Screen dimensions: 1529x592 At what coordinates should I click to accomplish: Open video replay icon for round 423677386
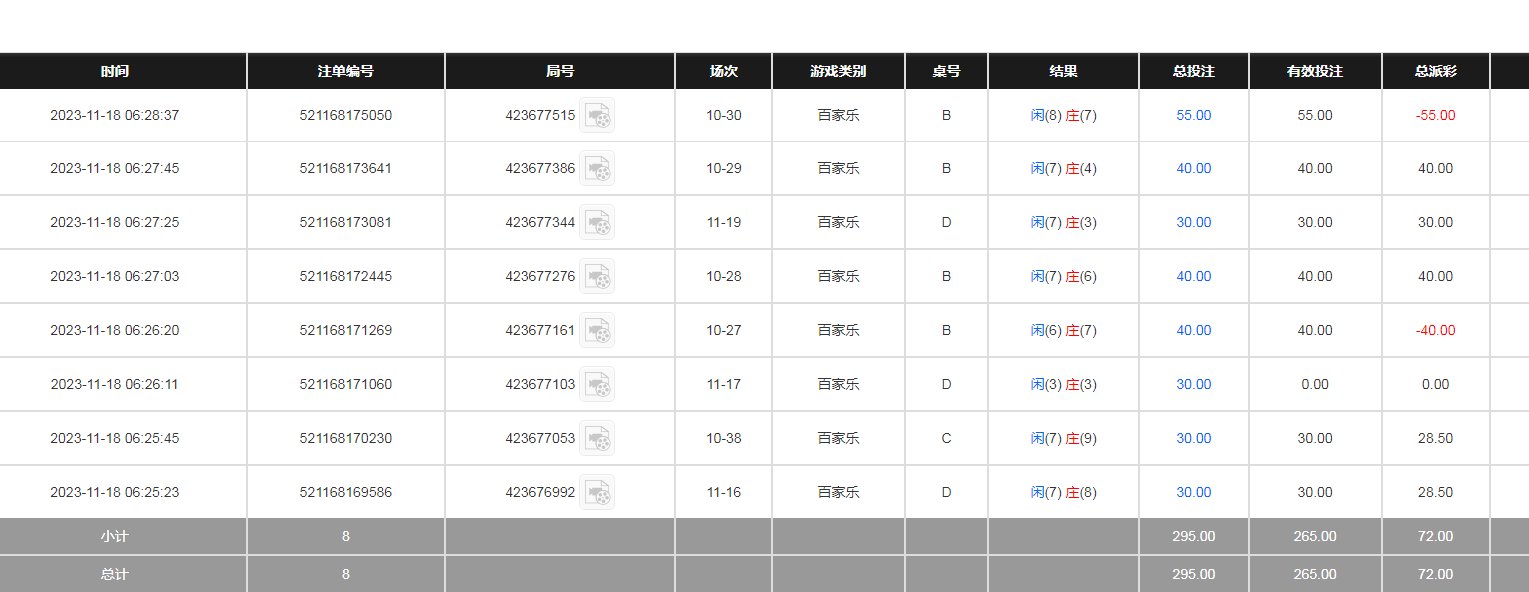point(597,169)
